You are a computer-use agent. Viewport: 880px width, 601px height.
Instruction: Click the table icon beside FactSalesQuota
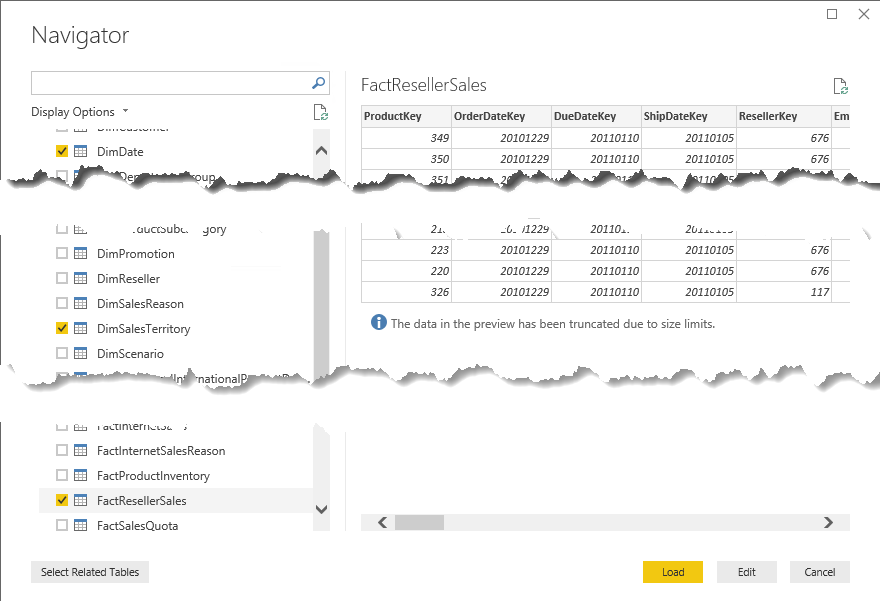click(x=81, y=526)
